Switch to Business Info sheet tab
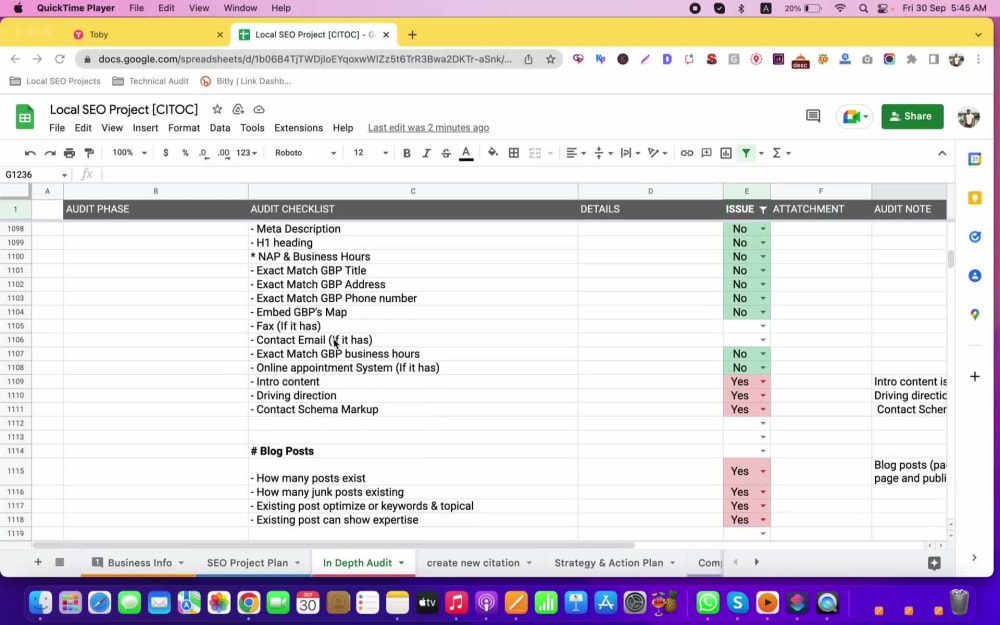This screenshot has height=625, width=1000. coord(140,562)
